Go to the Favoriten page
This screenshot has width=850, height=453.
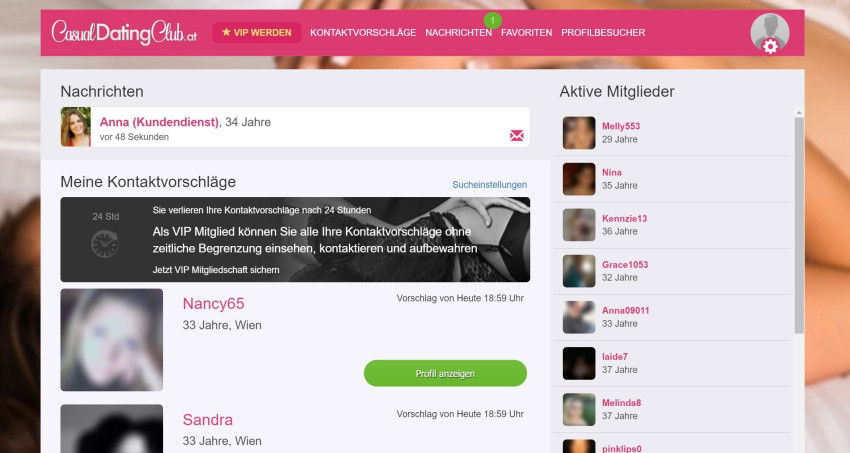[x=526, y=33]
